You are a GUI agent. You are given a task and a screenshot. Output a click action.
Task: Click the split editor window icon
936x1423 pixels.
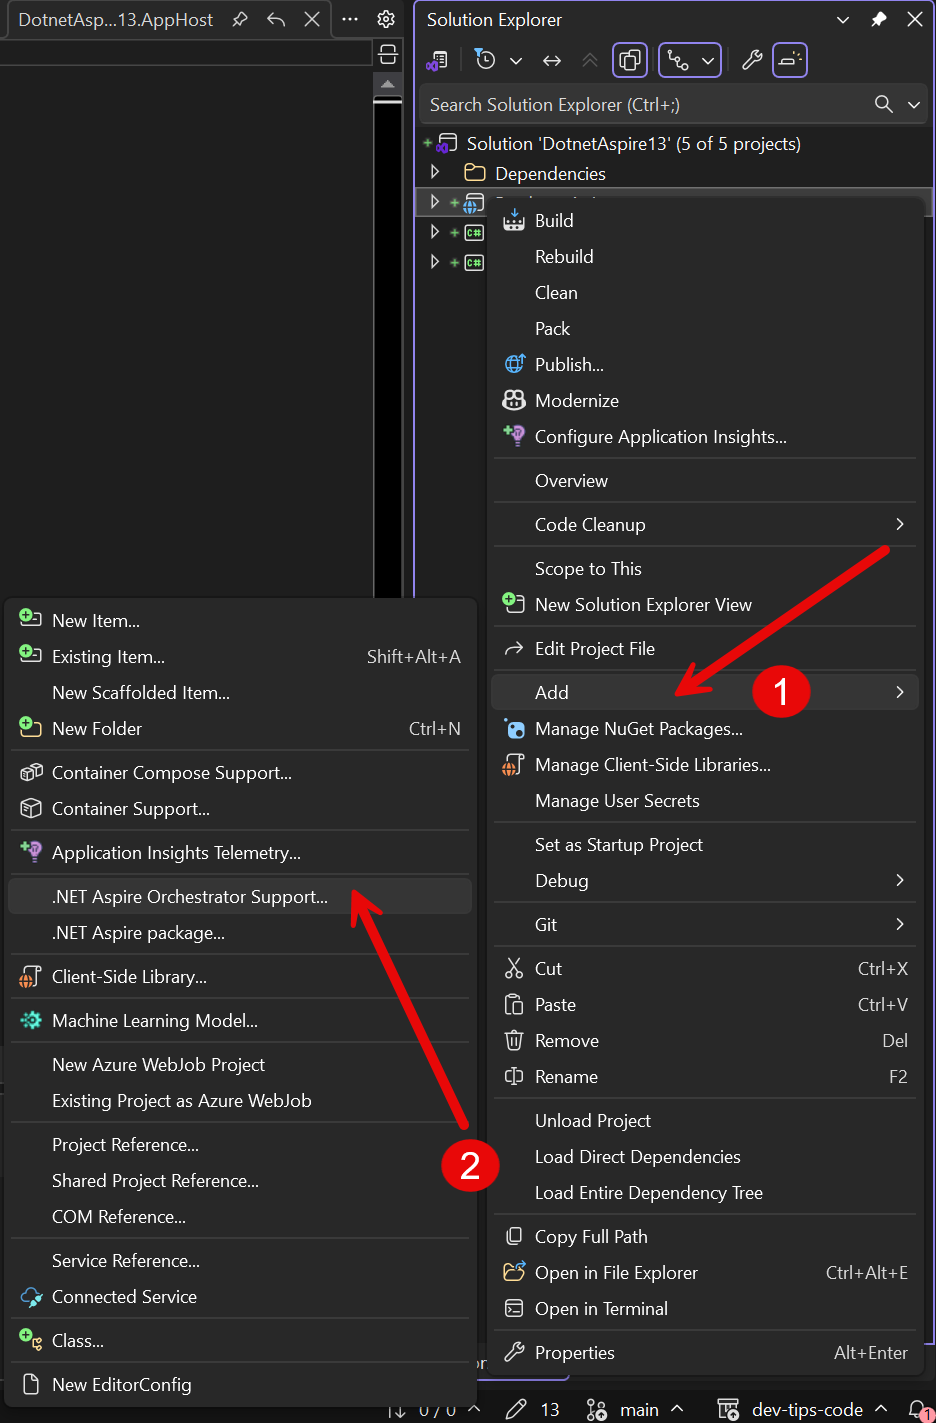388,54
